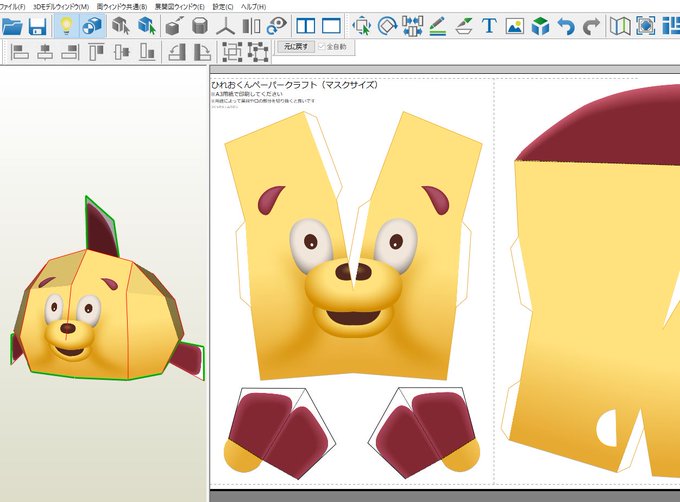Screen dimensions: 680x502
Task: Click the green-top 3D box icon
Action: tap(540, 26)
